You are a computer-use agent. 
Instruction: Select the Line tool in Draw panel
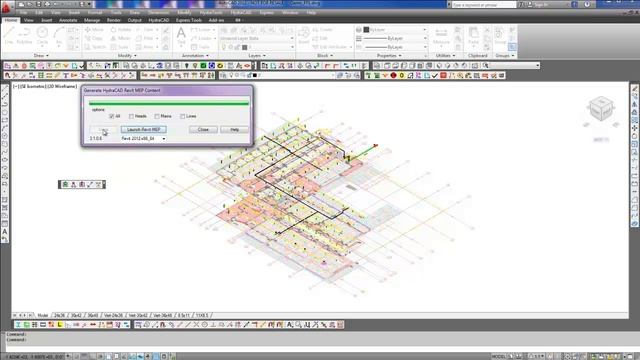tap(9, 36)
